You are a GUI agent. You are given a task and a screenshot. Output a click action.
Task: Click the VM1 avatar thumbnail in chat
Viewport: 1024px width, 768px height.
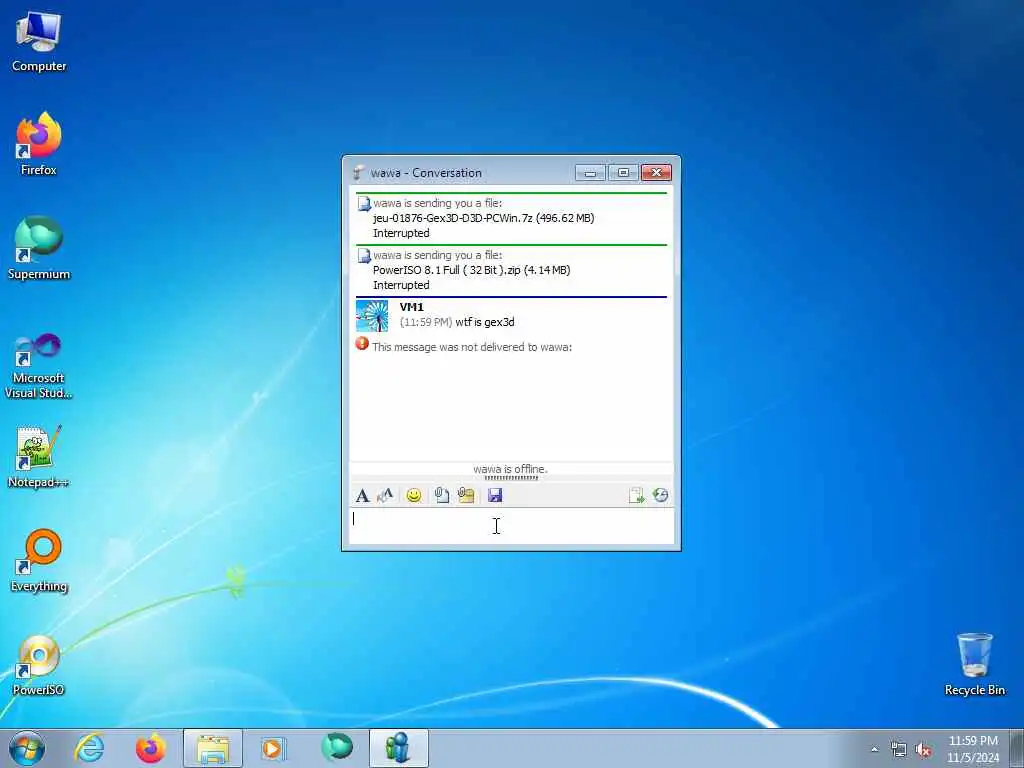coord(372,316)
